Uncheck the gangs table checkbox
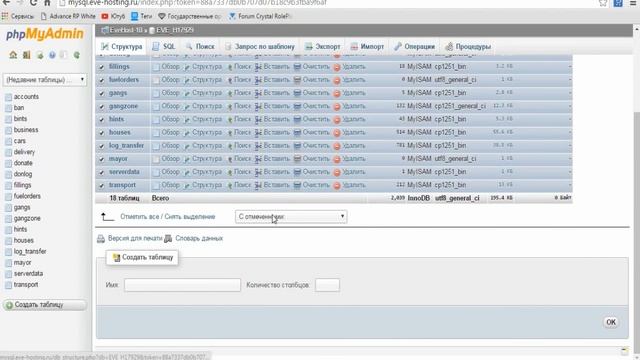Image resolution: width=640 pixels, height=360 pixels. point(102,93)
